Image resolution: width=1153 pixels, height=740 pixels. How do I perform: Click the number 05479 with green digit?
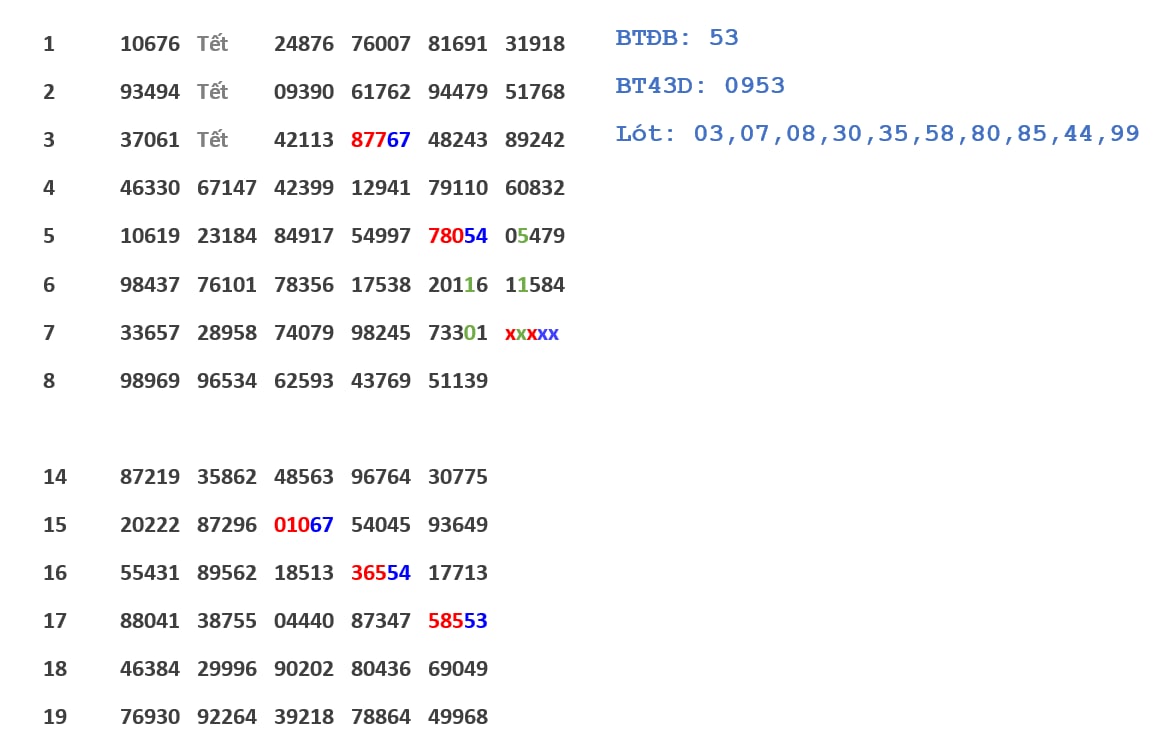pyautogui.click(x=535, y=236)
